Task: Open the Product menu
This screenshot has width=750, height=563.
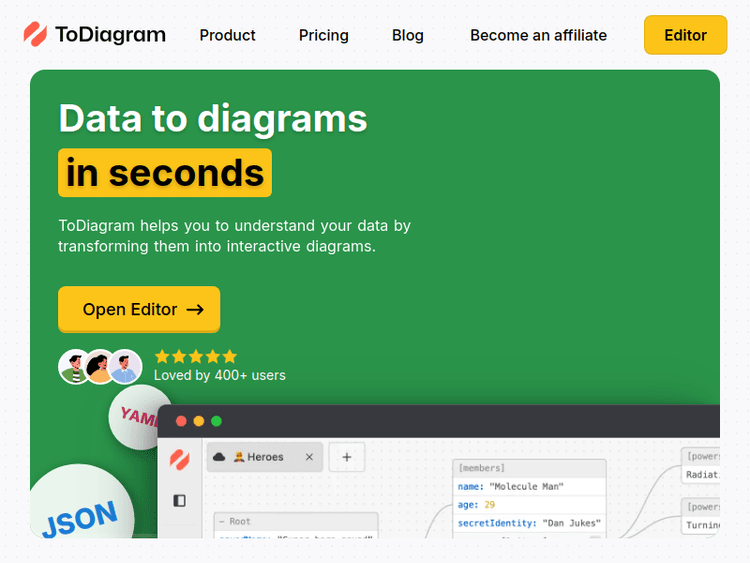Action: [x=228, y=35]
